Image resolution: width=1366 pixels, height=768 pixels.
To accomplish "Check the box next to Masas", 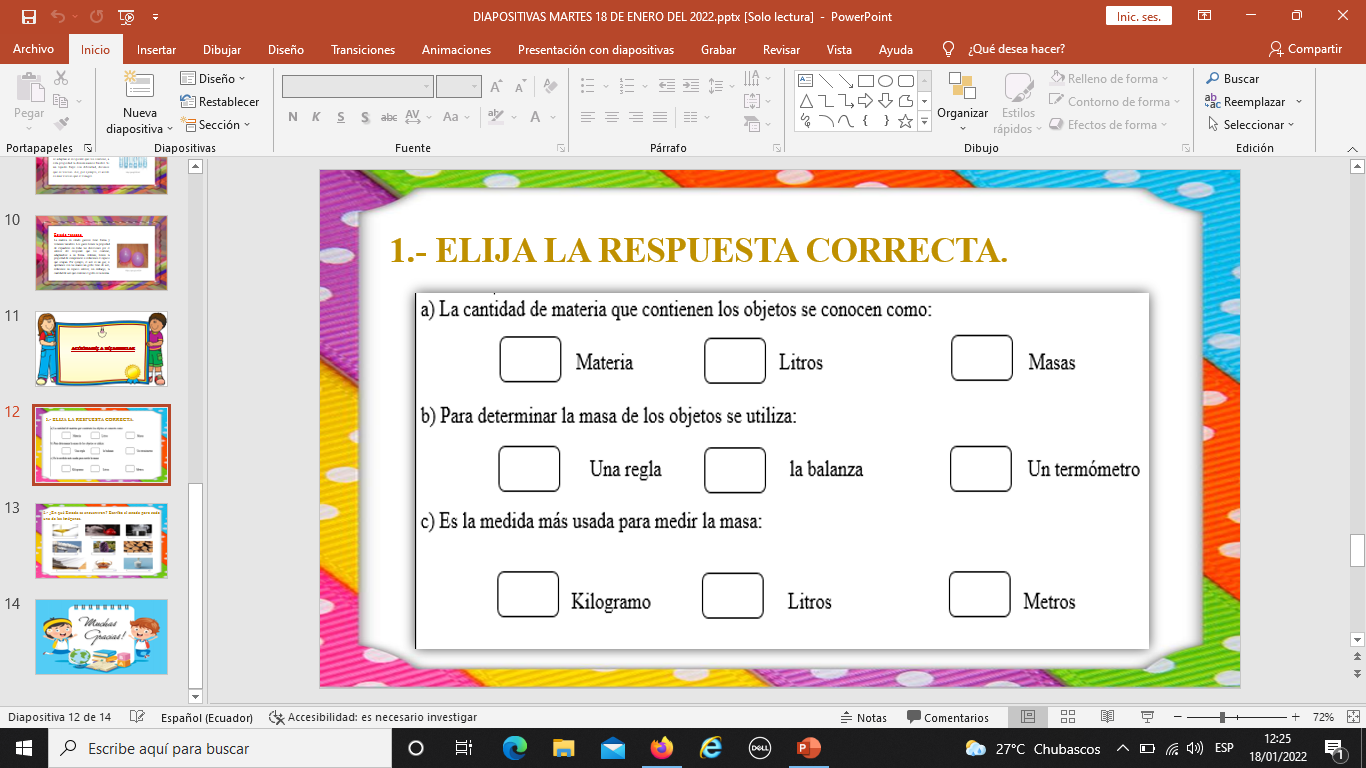I will coord(981,358).
